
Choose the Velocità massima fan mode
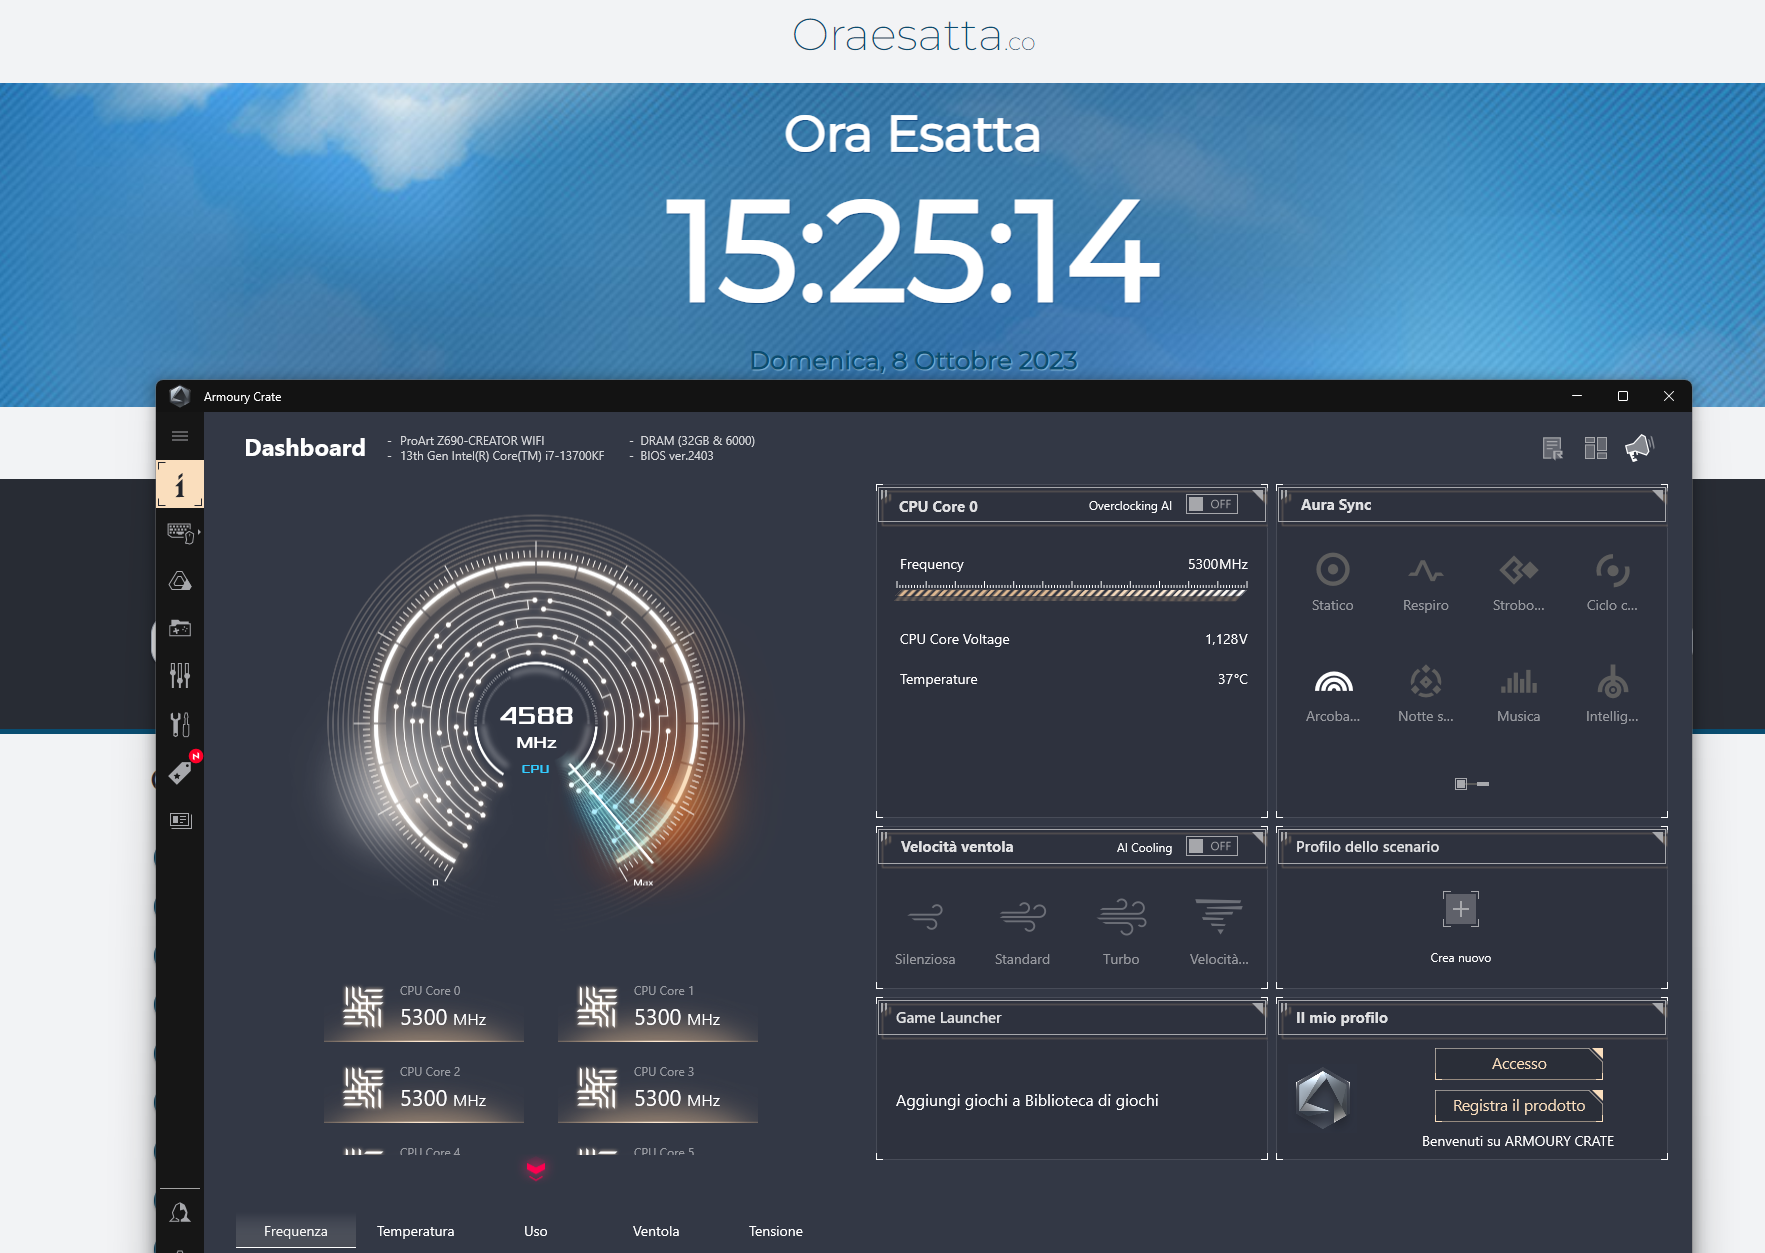click(x=1219, y=932)
